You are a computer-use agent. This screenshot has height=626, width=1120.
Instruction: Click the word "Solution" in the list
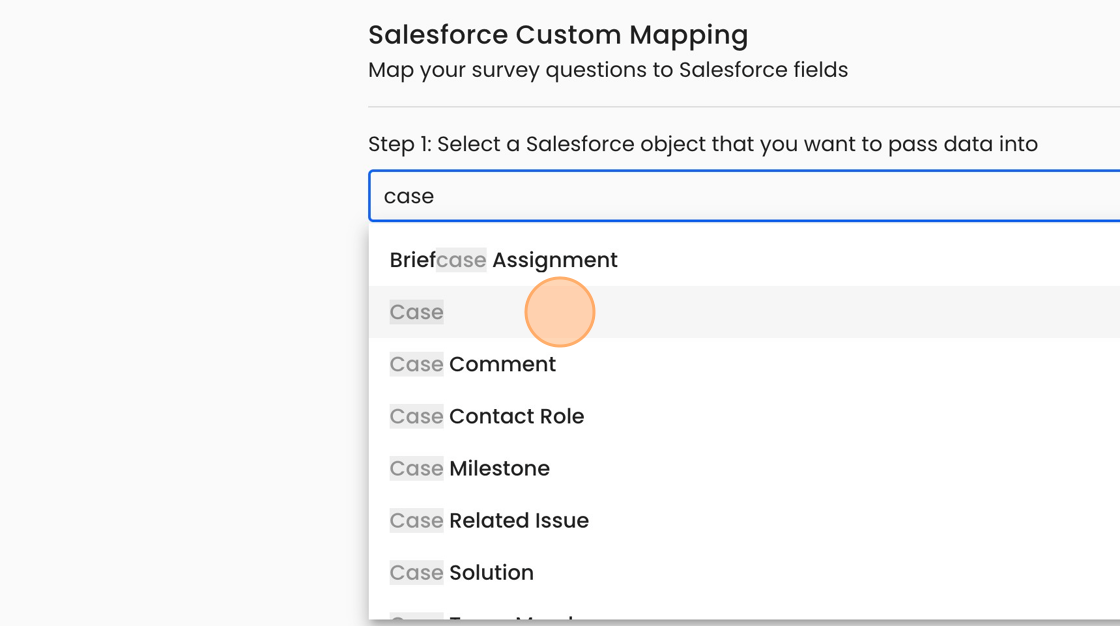pyautogui.click(x=491, y=572)
